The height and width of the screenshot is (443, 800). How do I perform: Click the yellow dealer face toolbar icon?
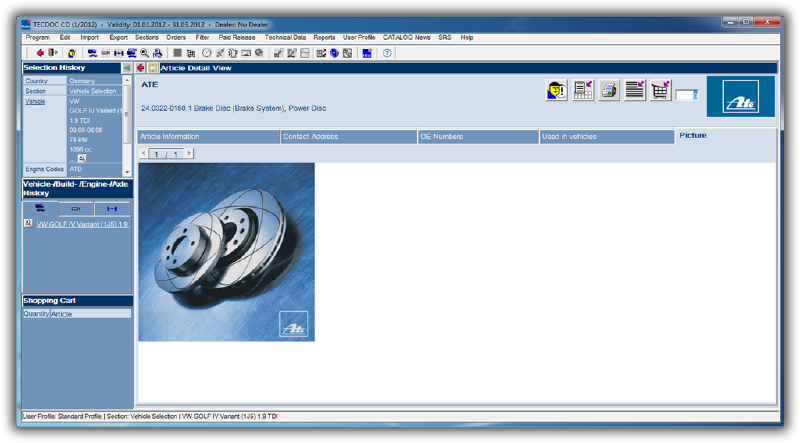[72, 53]
